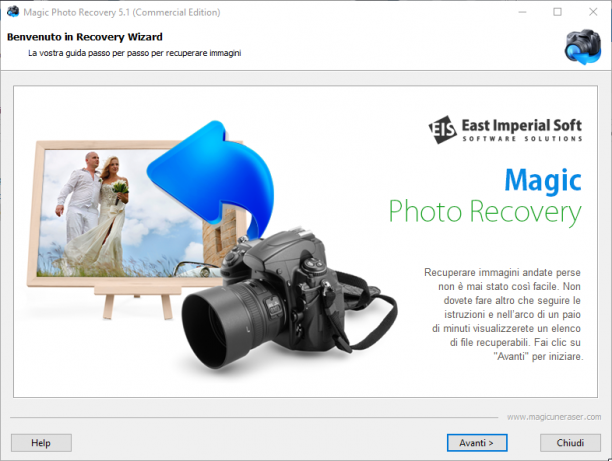Open the www.magicuneraser.com link
Image resolution: width=612 pixels, height=461 pixels.
pos(554,417)
